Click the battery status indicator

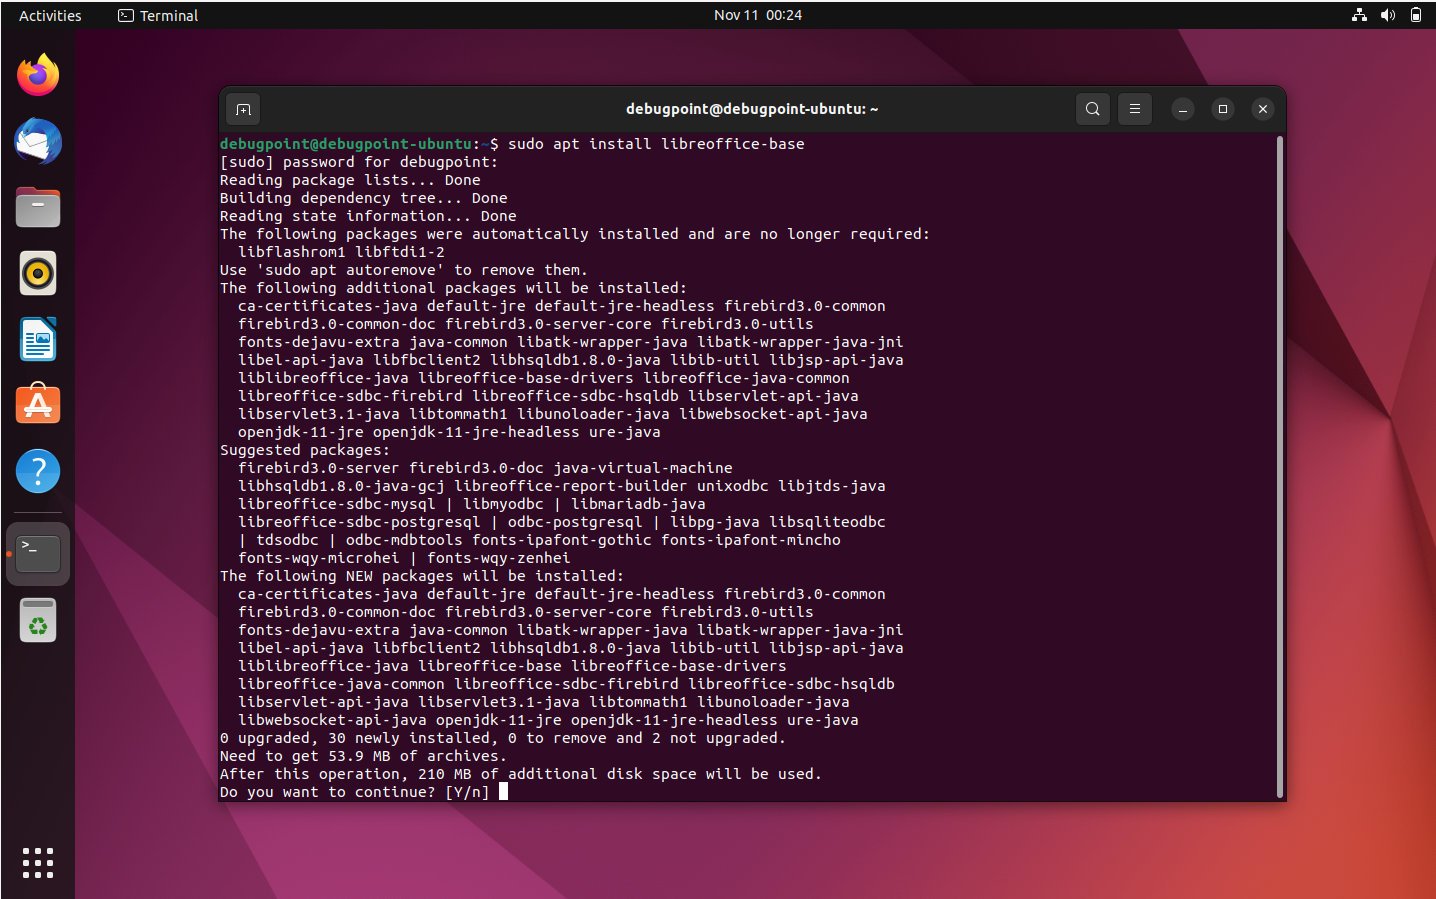point(1417,15)
